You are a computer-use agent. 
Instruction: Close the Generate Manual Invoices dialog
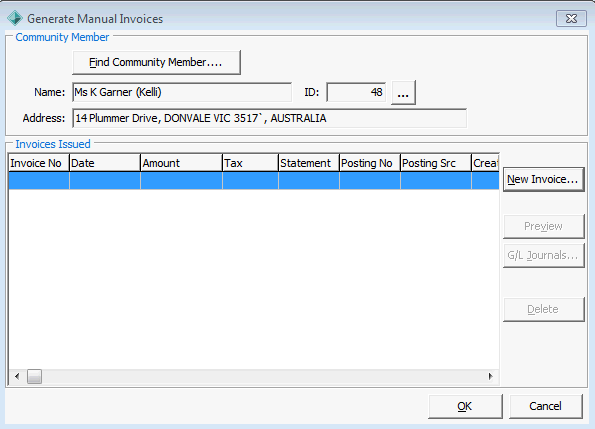(x=571, y=19)
